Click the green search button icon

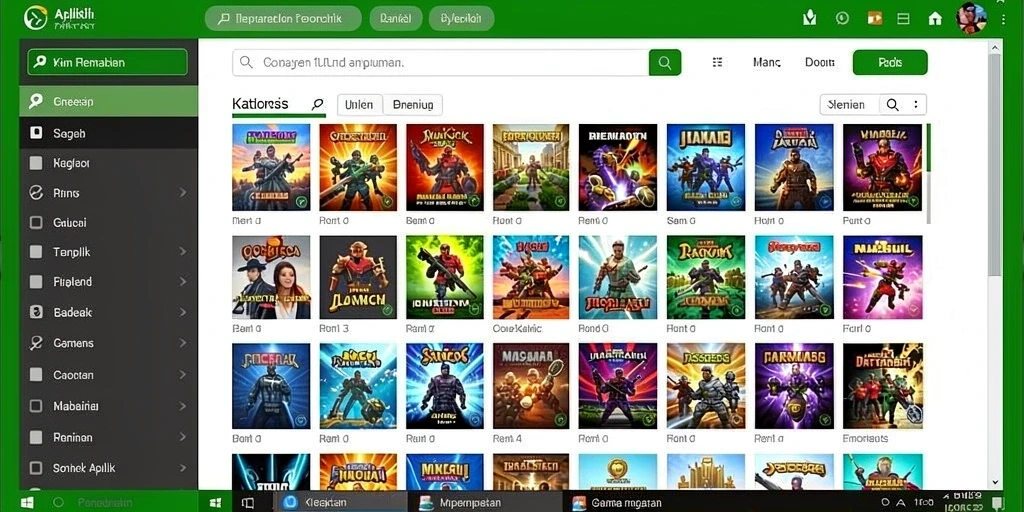coord(665,63)
